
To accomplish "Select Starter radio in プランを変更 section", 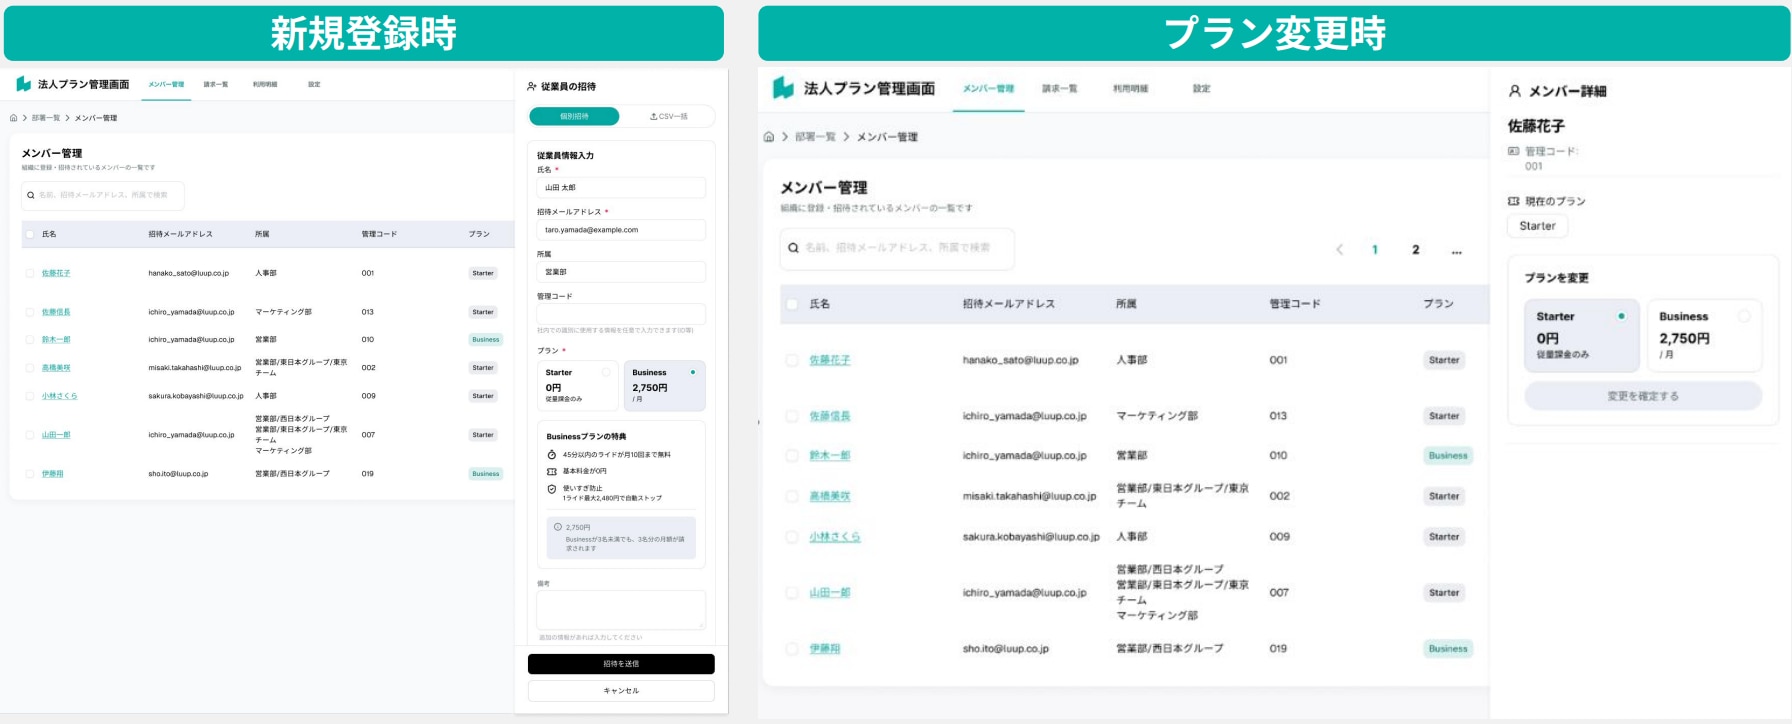I will click(1621, 316).
